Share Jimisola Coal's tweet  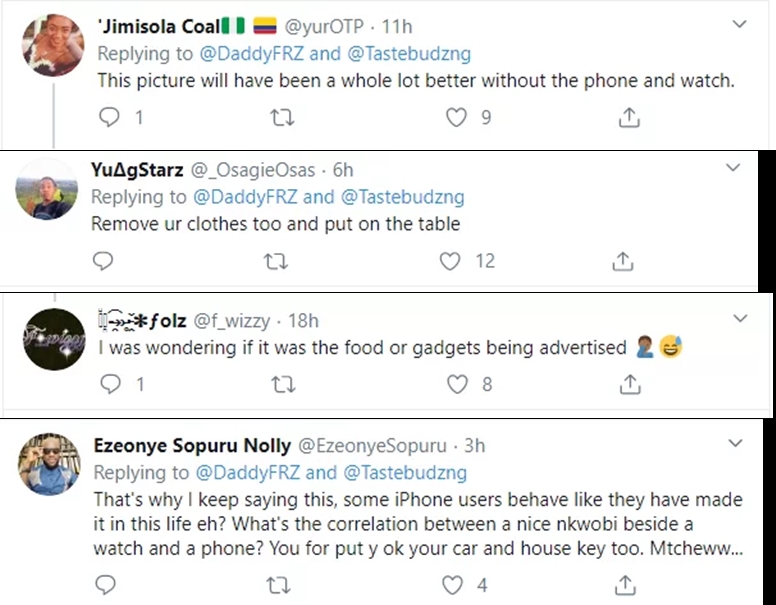pyautogui.click(x=629, y=118)
